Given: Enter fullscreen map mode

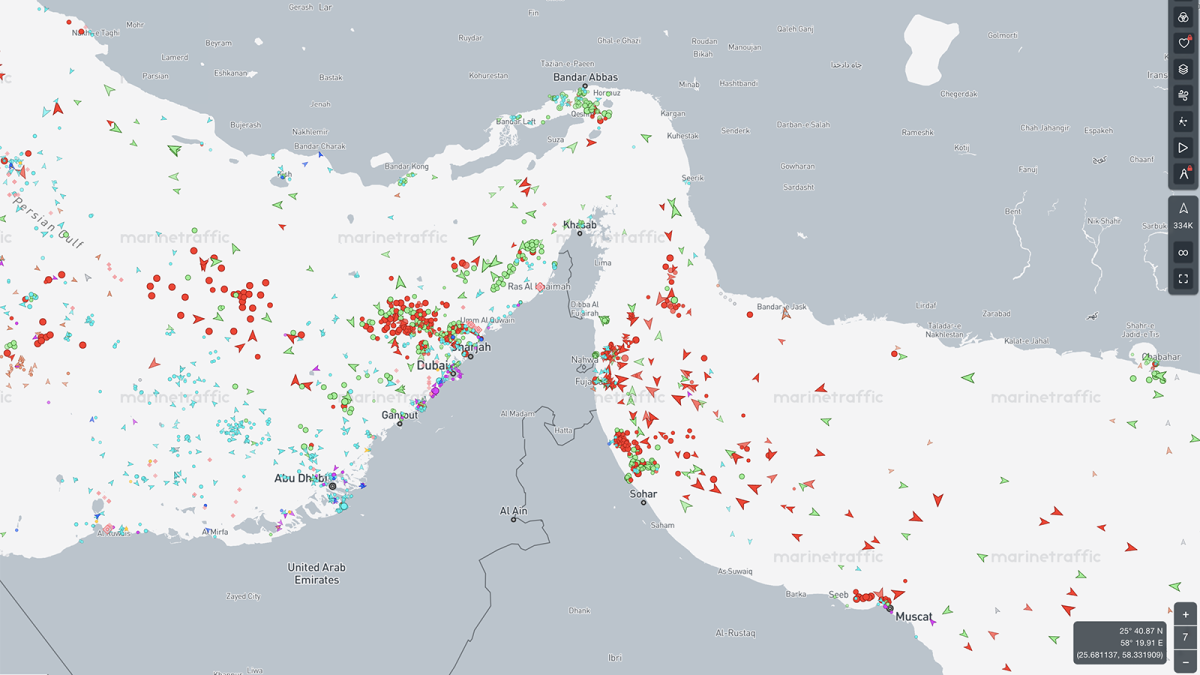Looking at the screenshot, I should point(1183,279).
